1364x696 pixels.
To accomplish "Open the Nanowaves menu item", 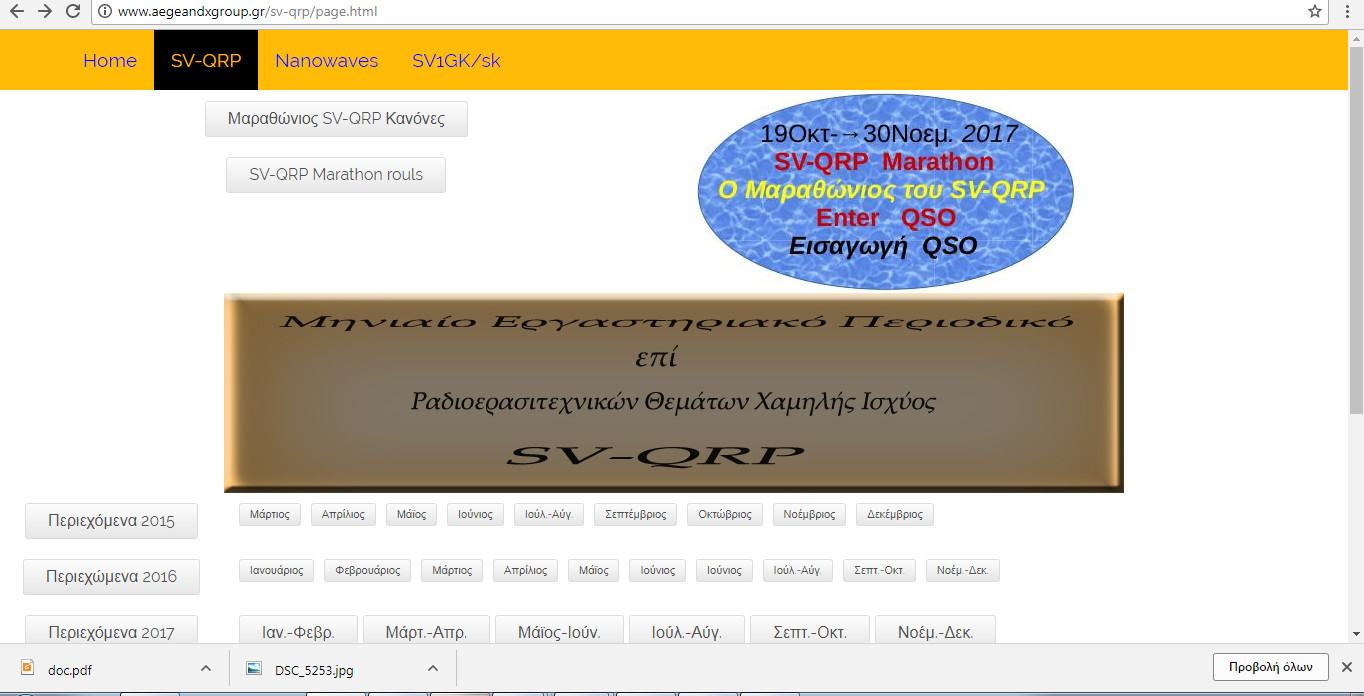I will pos(326,60).
